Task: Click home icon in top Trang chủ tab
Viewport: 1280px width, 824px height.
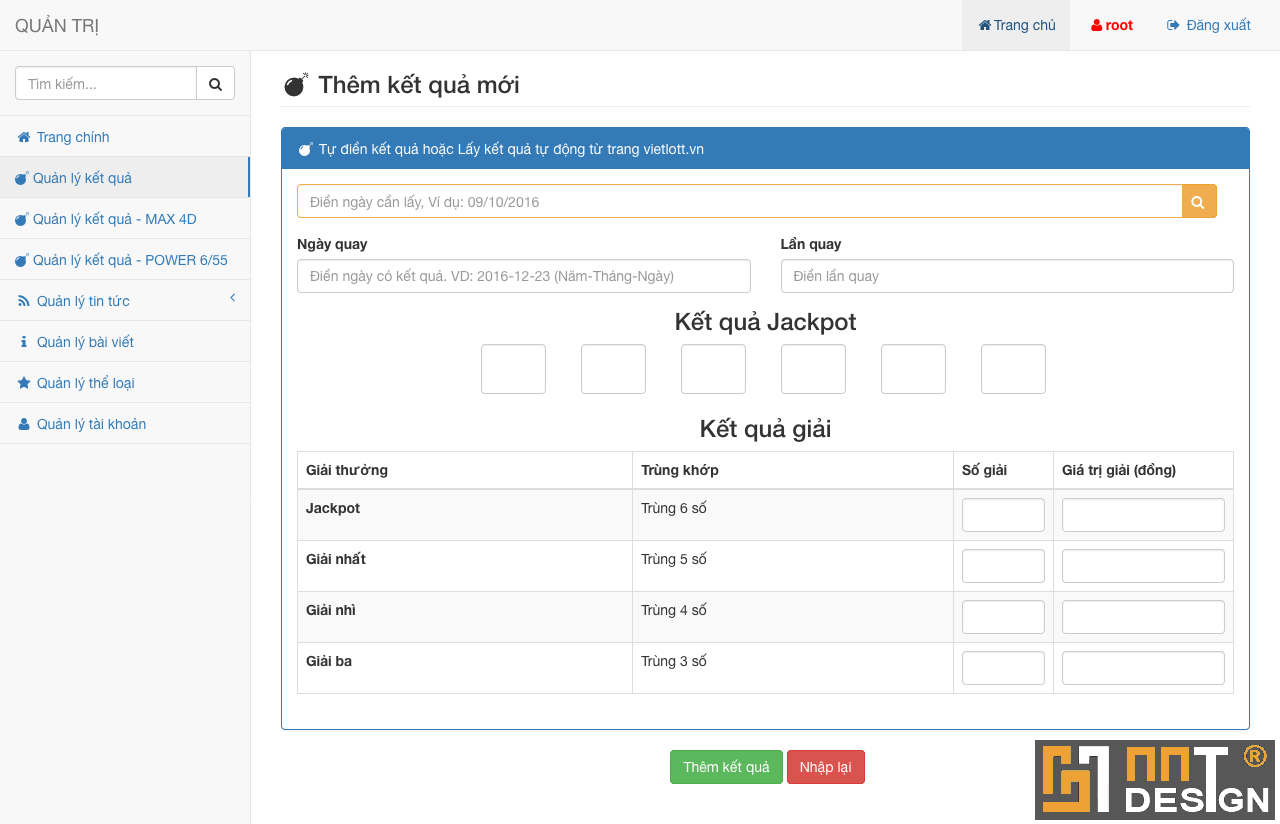Action: [984, 25]
